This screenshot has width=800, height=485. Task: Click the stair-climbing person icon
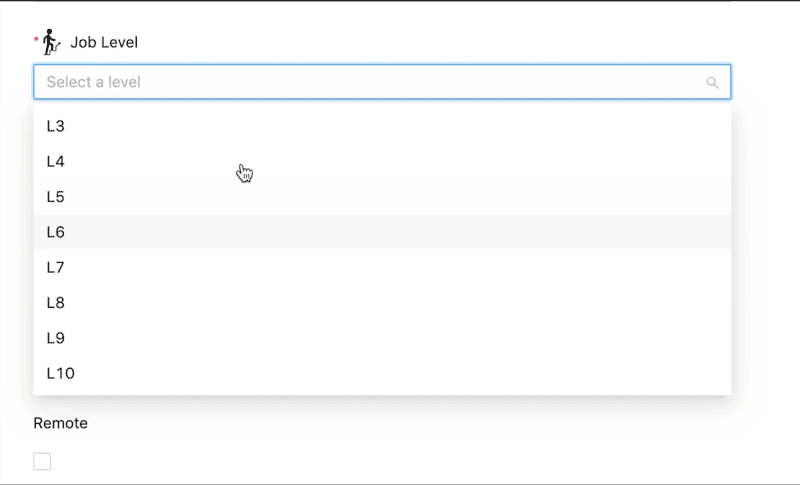pos(51,41)
